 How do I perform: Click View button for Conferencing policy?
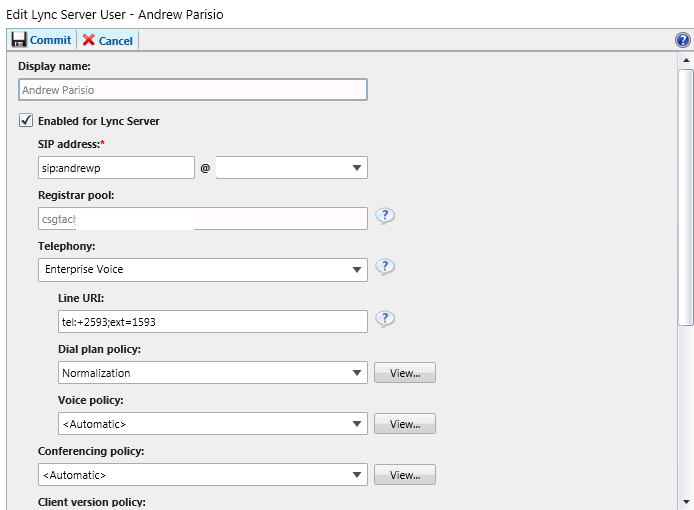[x=405, y=475]
